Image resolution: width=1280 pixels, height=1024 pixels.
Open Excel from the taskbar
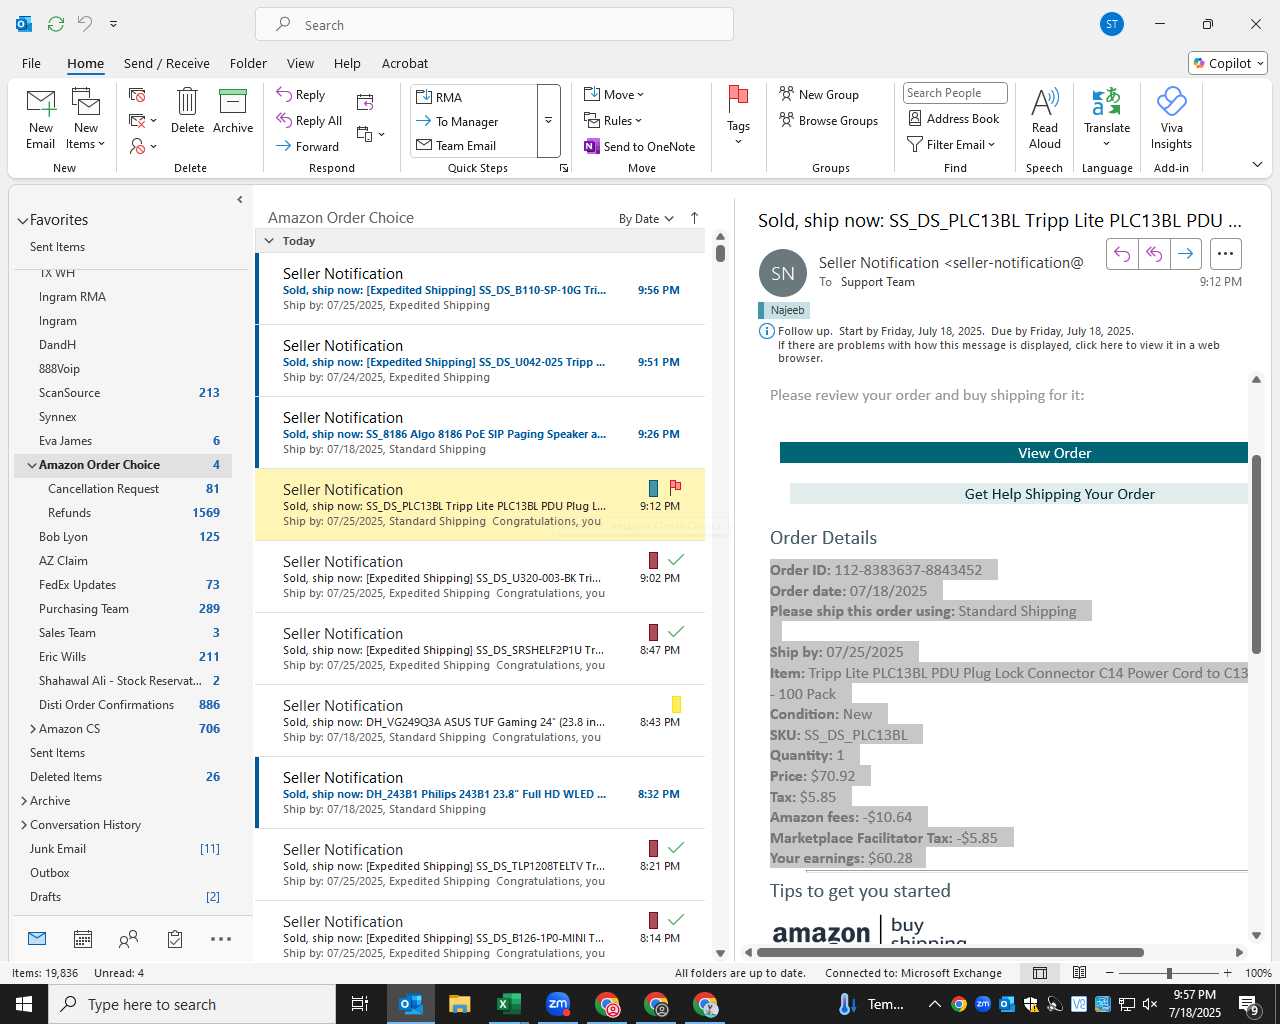pyautogui.click(x=508, y=1004)
